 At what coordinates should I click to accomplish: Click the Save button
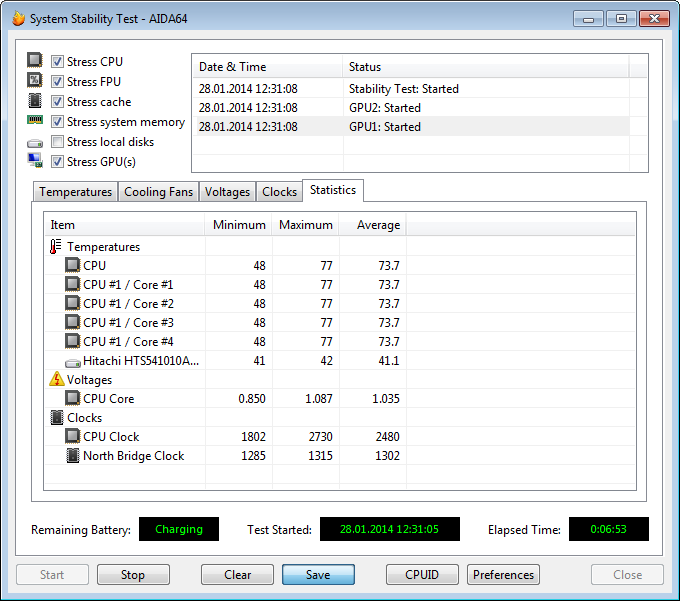tap(318, 575)
